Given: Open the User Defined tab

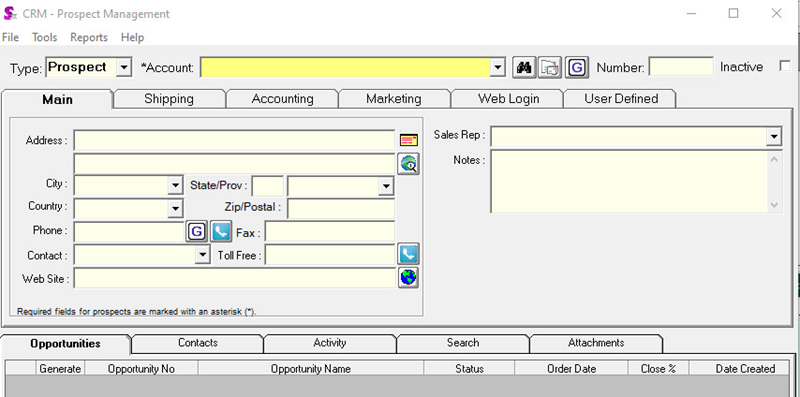Looking at the screenshot, I should coord(621,98).
